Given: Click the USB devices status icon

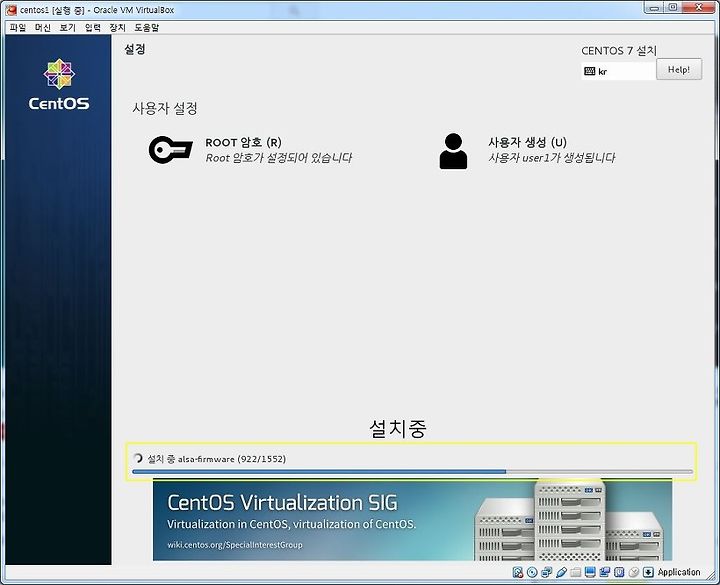Looking at the screenshot, I should point(561,572).
